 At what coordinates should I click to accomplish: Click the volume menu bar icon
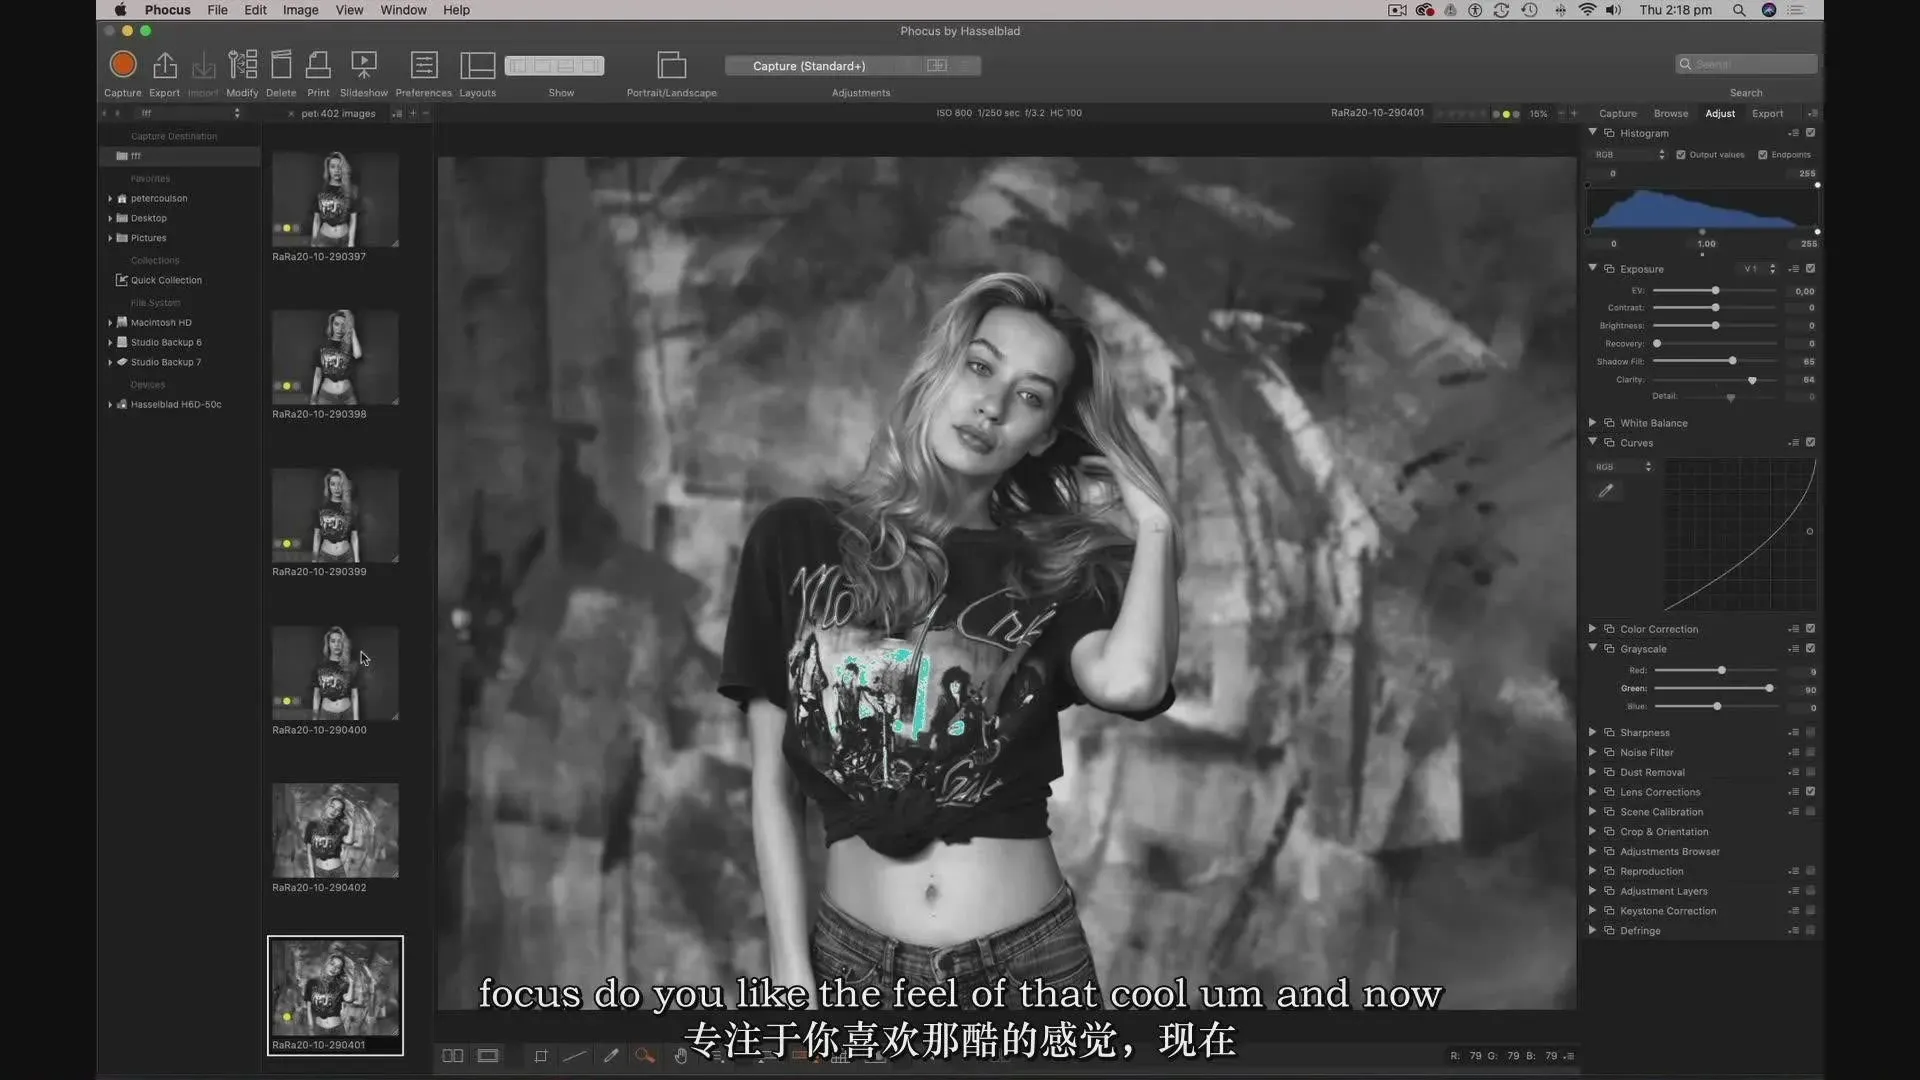1613,10
